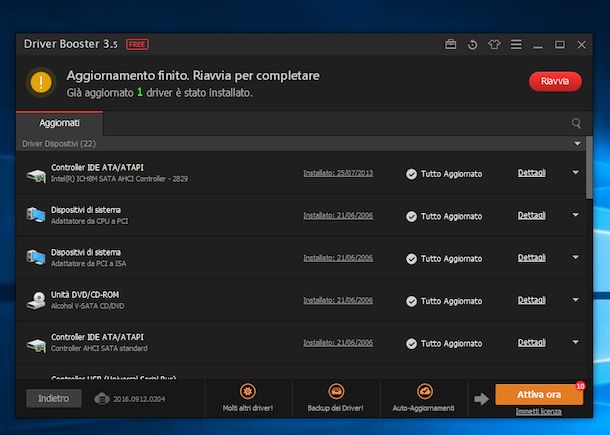Click the notification badge showing 10
610x435 pixels.
pos(580,386)
